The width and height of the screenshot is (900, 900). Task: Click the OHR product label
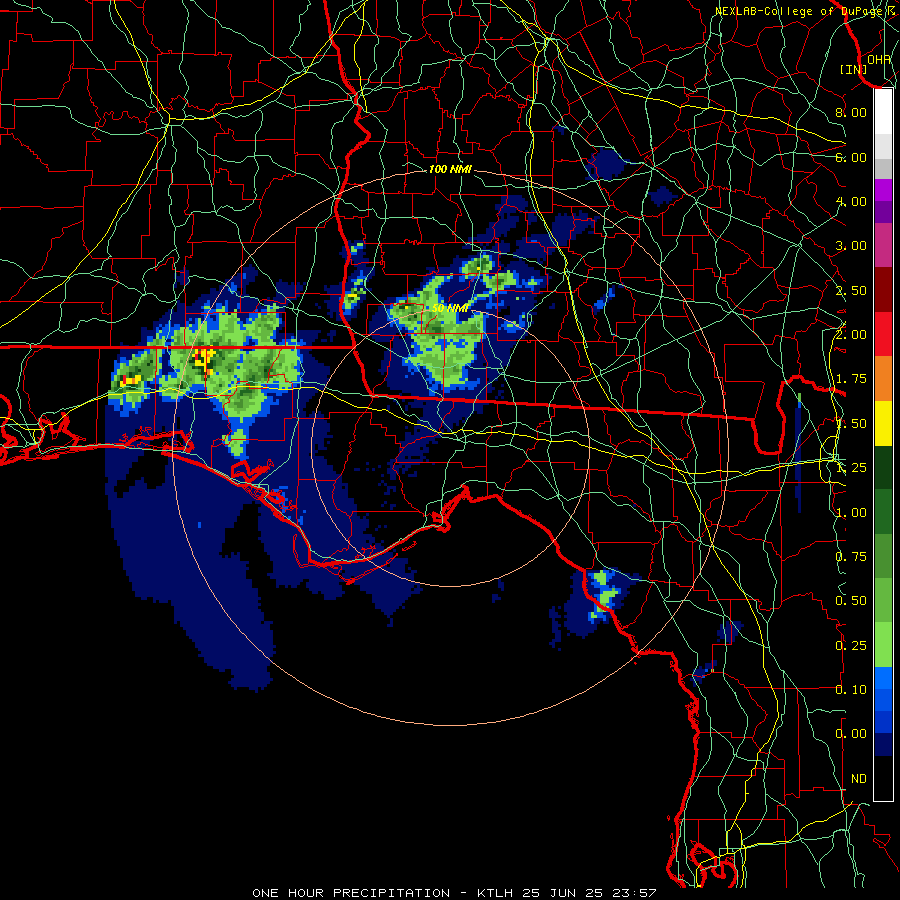point(879,59)
